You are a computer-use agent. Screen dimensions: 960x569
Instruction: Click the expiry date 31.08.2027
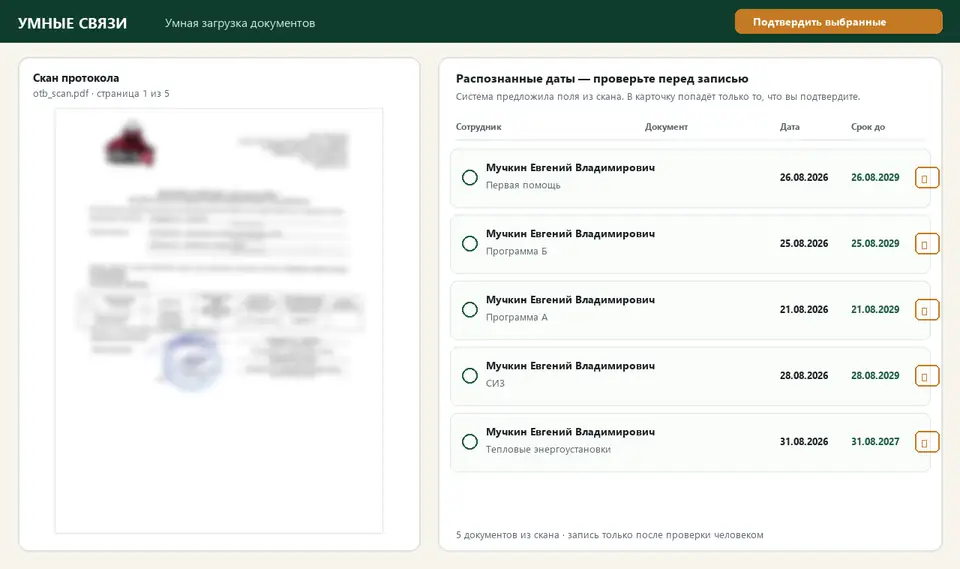875,442
